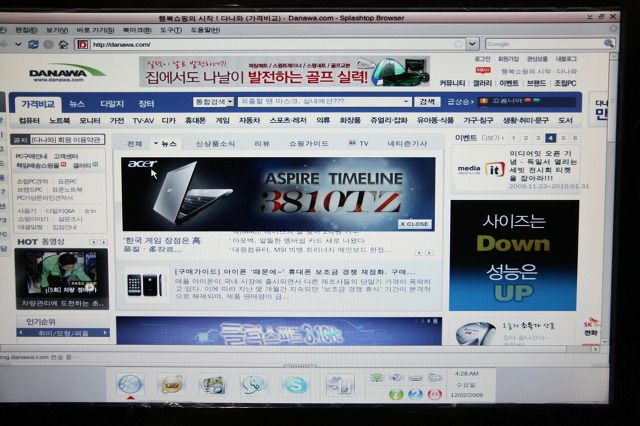Launch the chat messenger dock icon
Screen dimensions: 640x426
pos(254,384)
